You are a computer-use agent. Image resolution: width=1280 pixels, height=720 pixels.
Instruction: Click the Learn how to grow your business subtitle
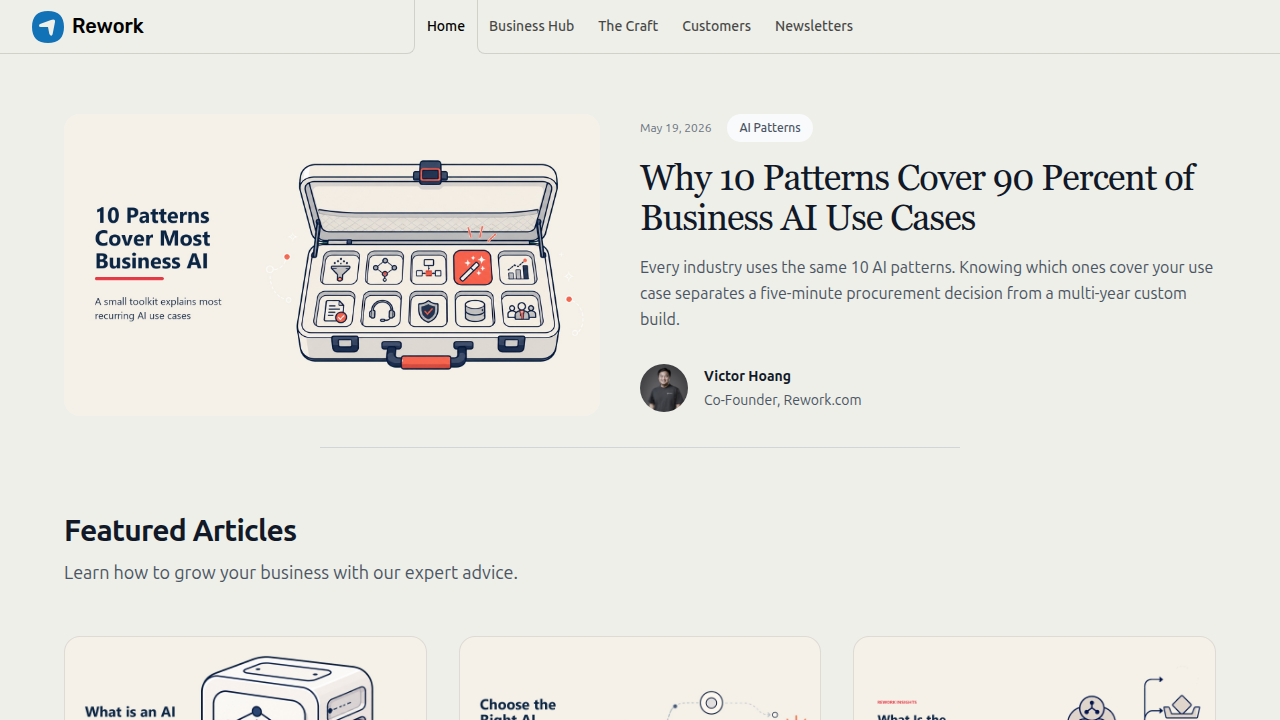point(291,573)
